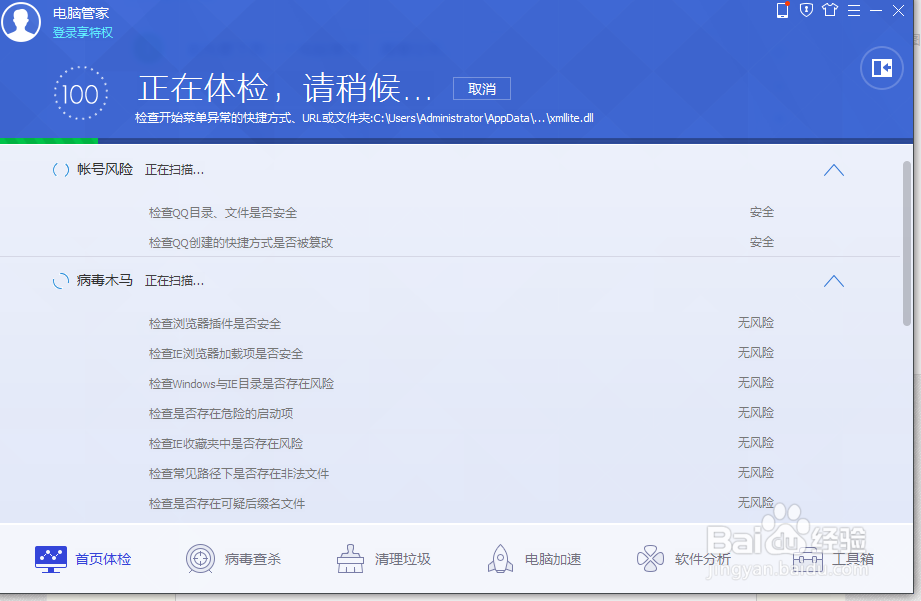Switch to 工具箱 tab label
This screenshot has width=921, height=601.
[853, 559]
